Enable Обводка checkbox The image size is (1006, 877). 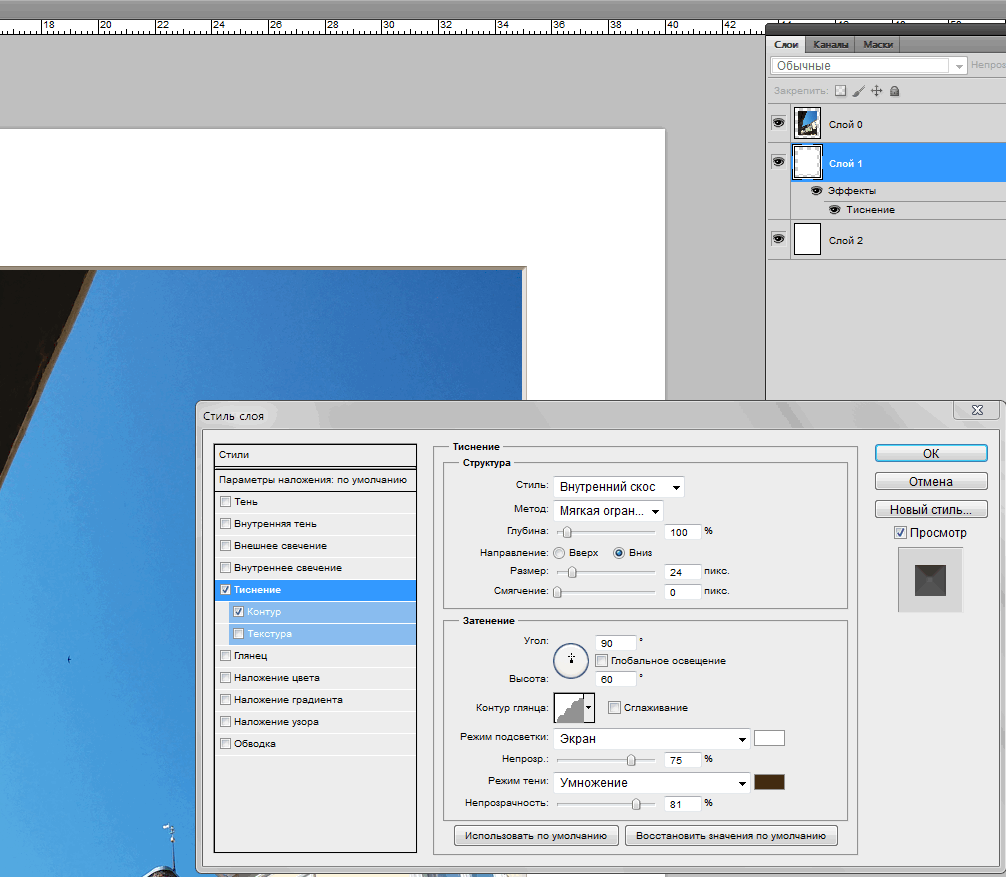click(225, 744)
